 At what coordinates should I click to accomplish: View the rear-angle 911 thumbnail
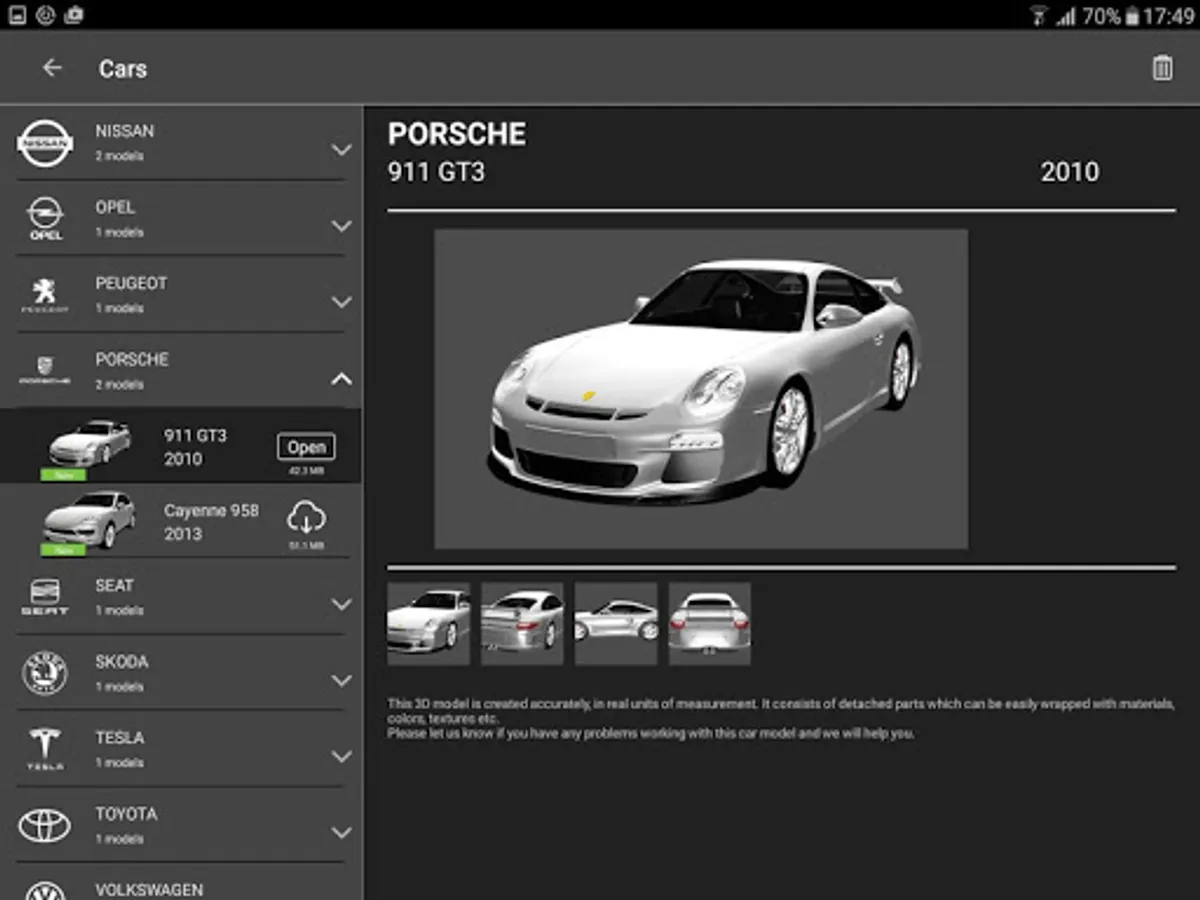[522, 624]
